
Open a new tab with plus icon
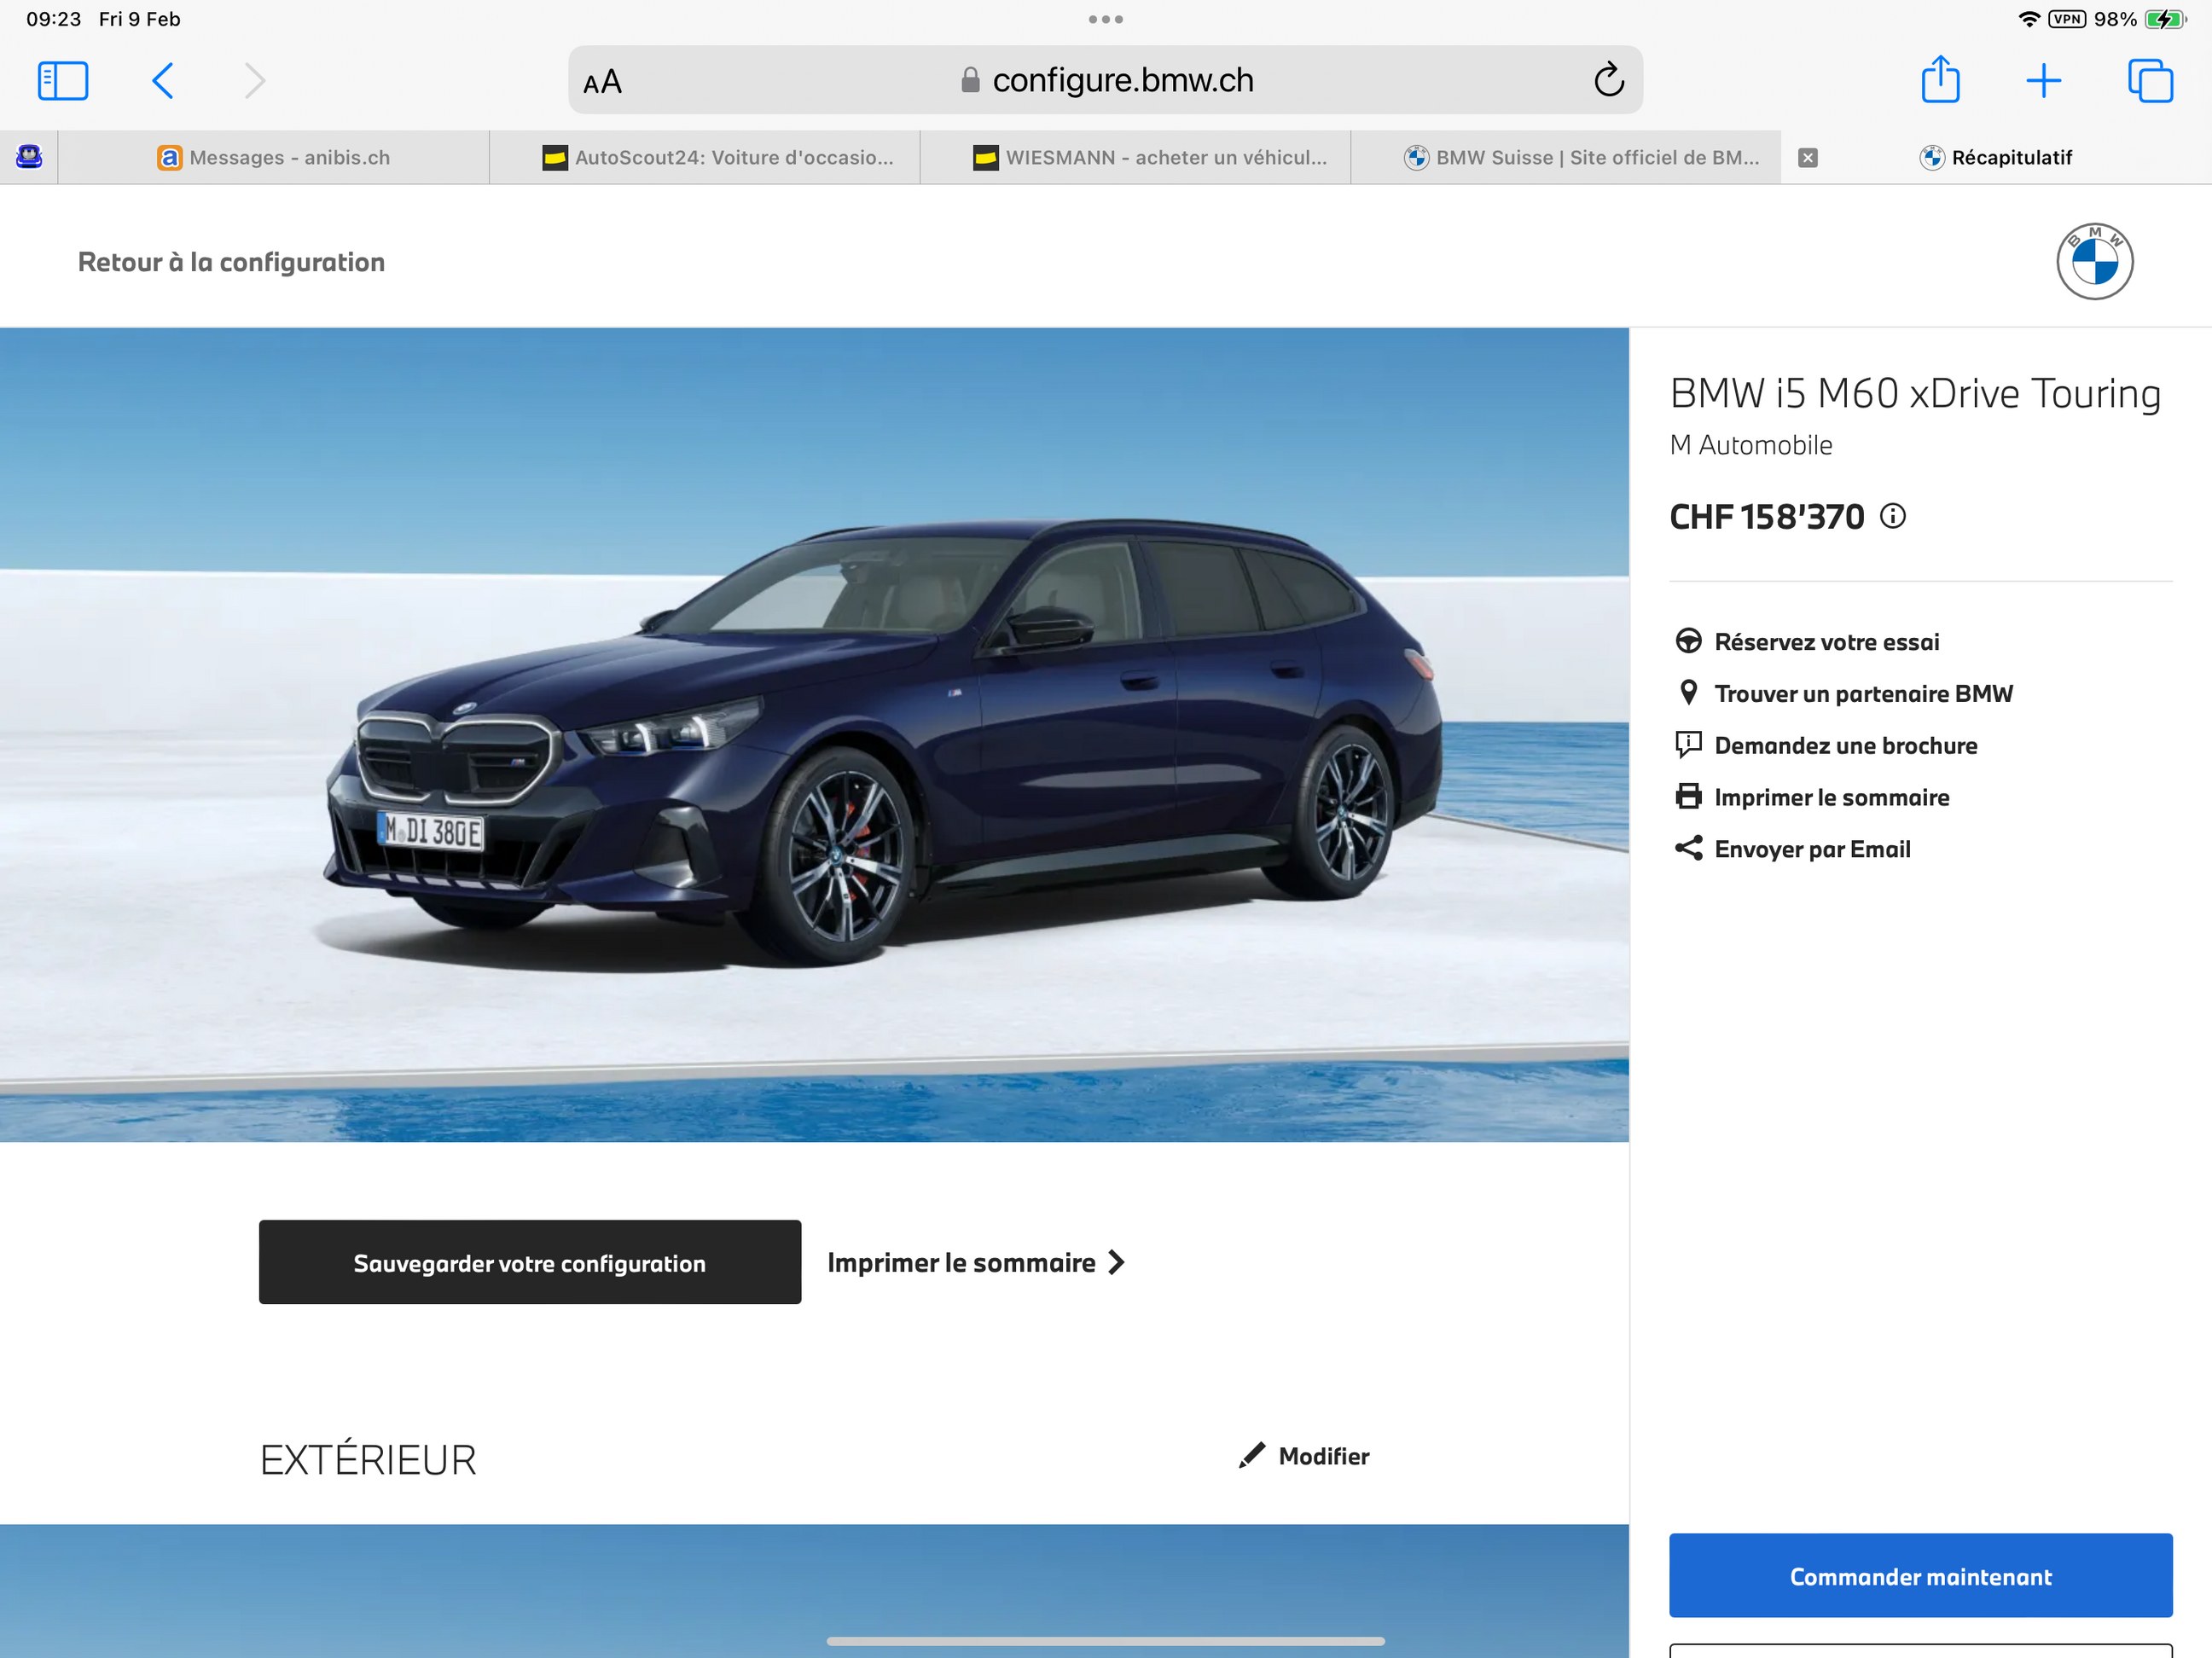tap(2043, 81)
